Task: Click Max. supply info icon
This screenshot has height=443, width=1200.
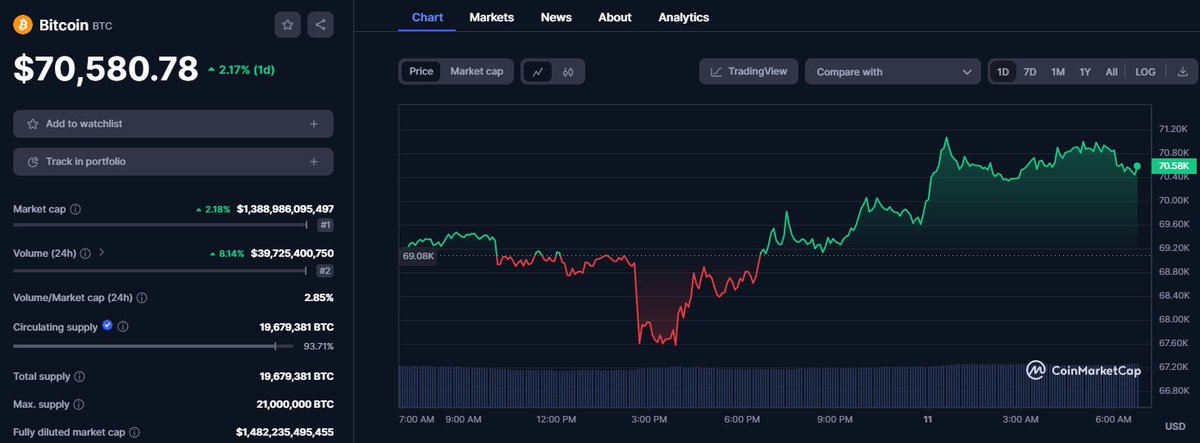Action: [77, 405]
